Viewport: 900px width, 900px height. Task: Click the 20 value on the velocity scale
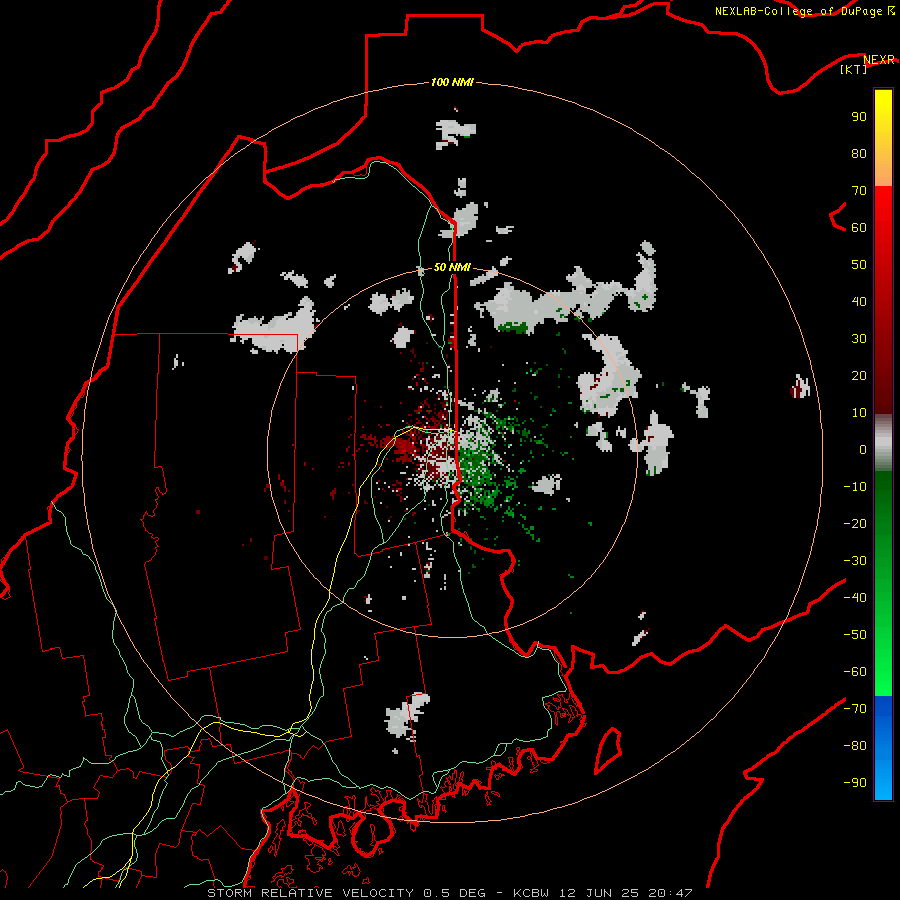[x=859, y=375]
